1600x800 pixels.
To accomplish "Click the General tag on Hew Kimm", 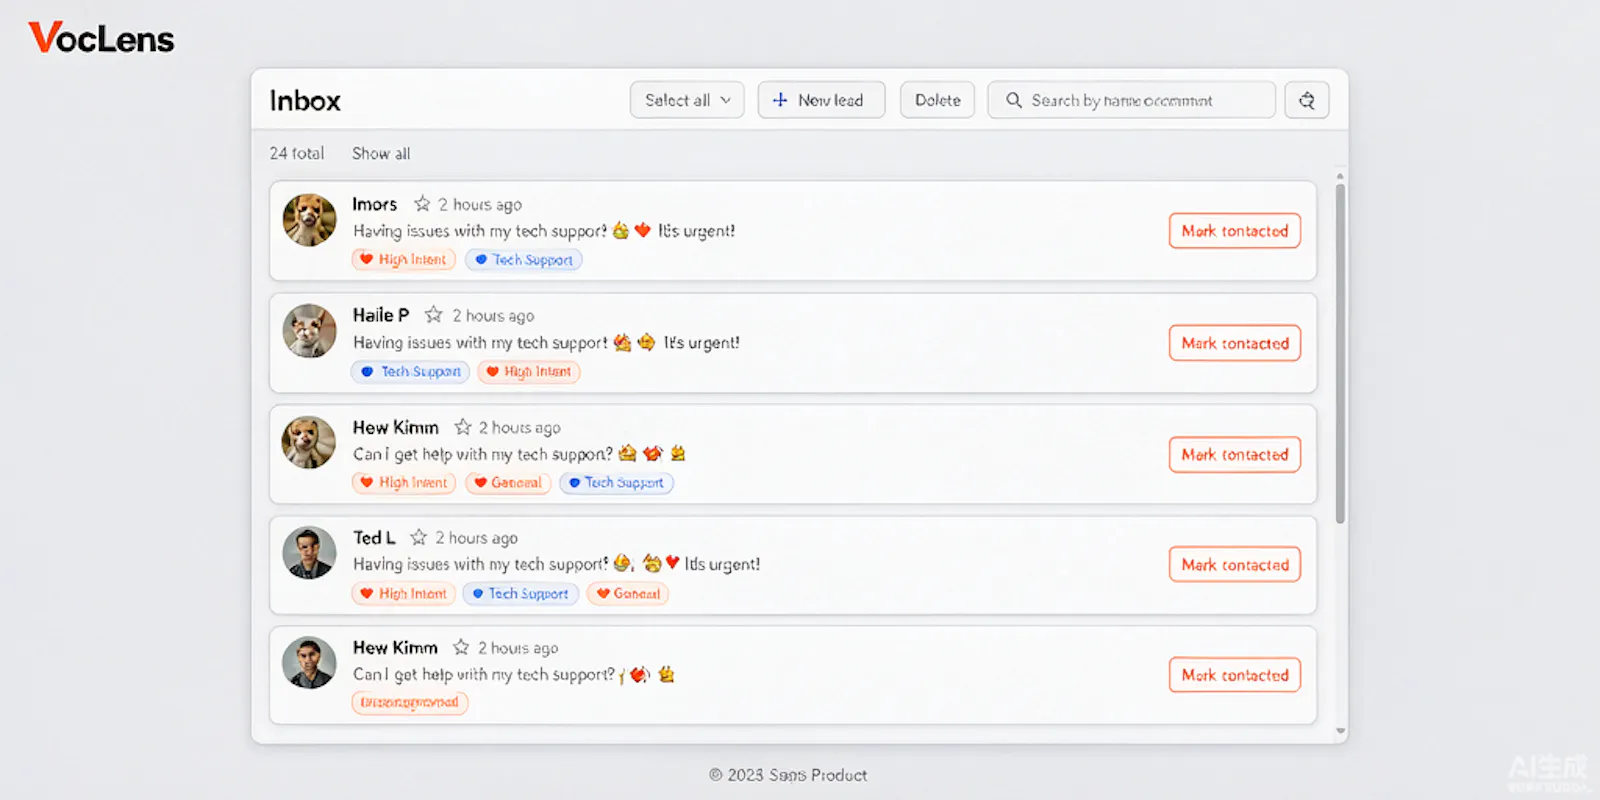I will [x=508, y=482].
